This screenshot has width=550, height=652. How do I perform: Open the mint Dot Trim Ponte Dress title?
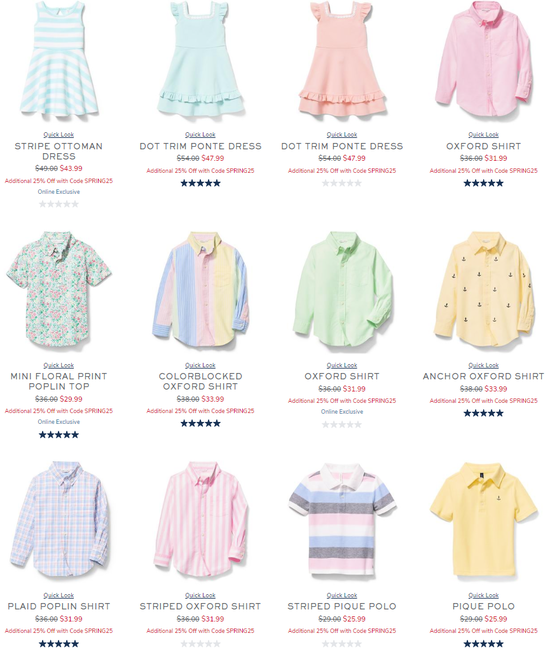[x=200, y=146]
